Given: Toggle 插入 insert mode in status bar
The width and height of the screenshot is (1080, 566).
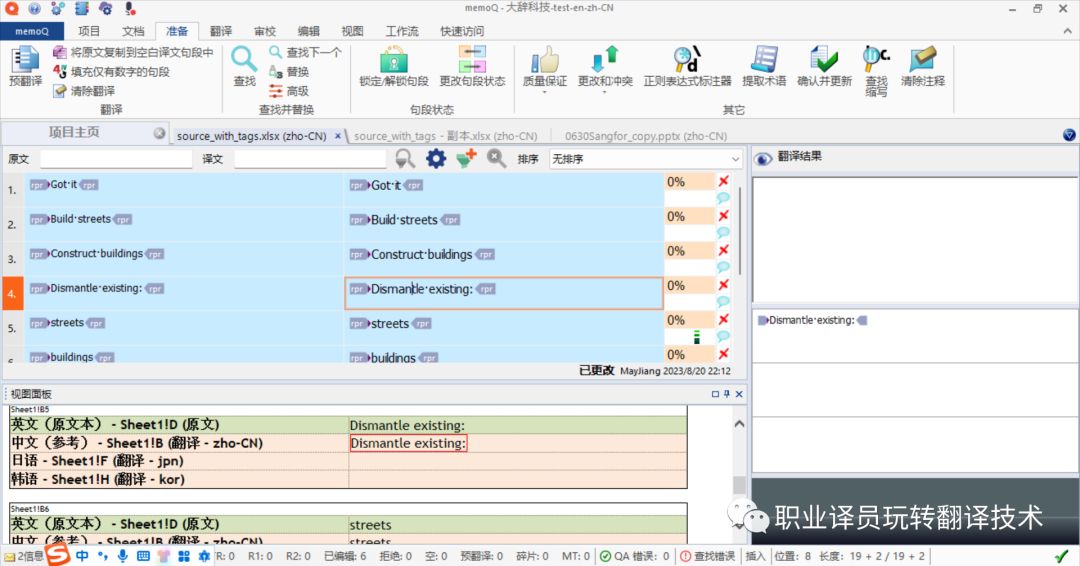Looking at the screenshot, I should (x=755, y=556).
